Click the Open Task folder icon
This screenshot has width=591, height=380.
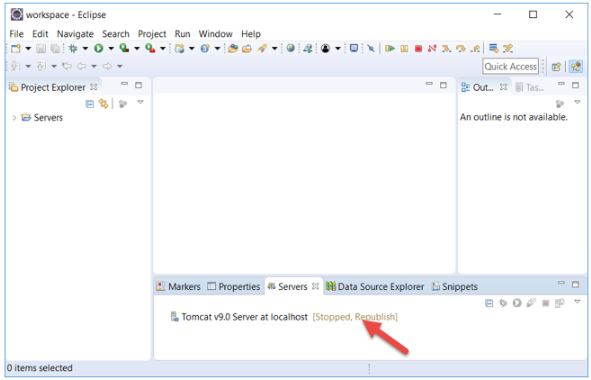coord(247,48)
